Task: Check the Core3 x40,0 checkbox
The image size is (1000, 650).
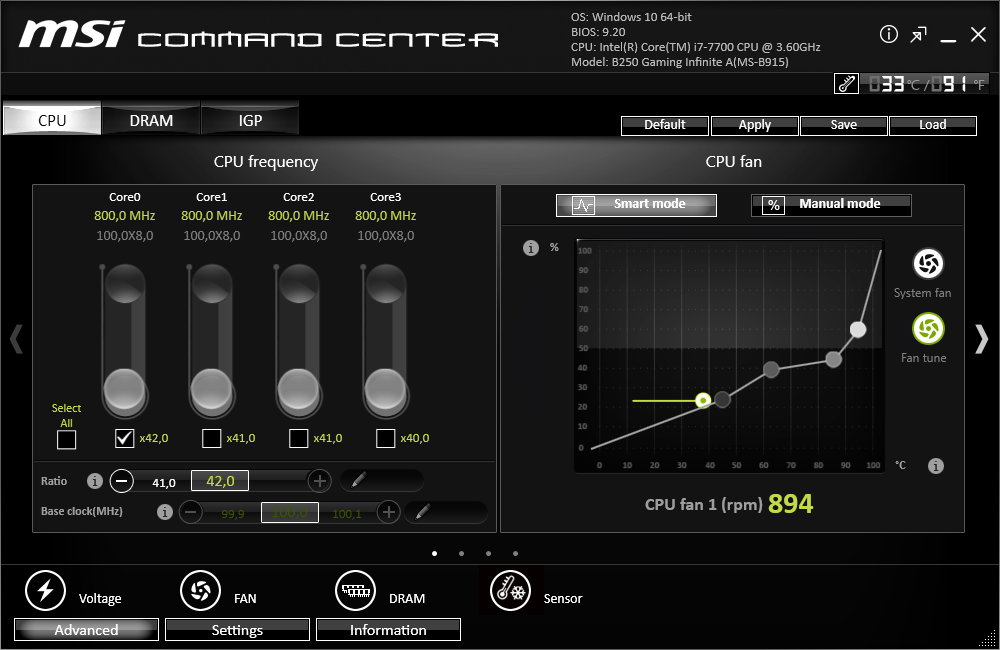Action: pos(385,438)
